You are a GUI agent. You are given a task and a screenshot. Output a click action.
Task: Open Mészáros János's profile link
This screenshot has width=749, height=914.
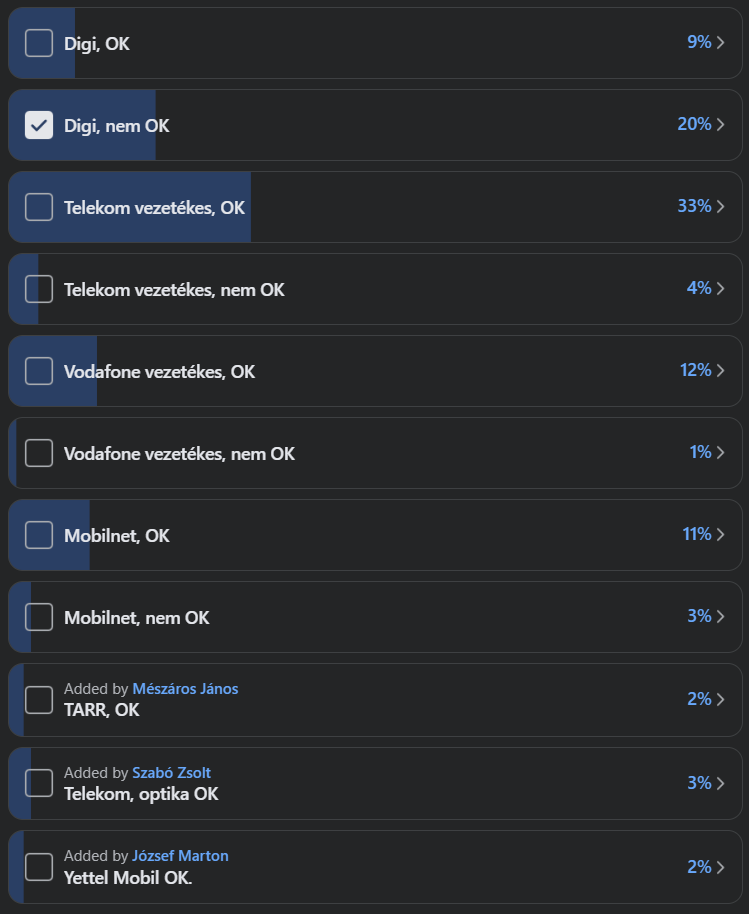click(185, 689)
